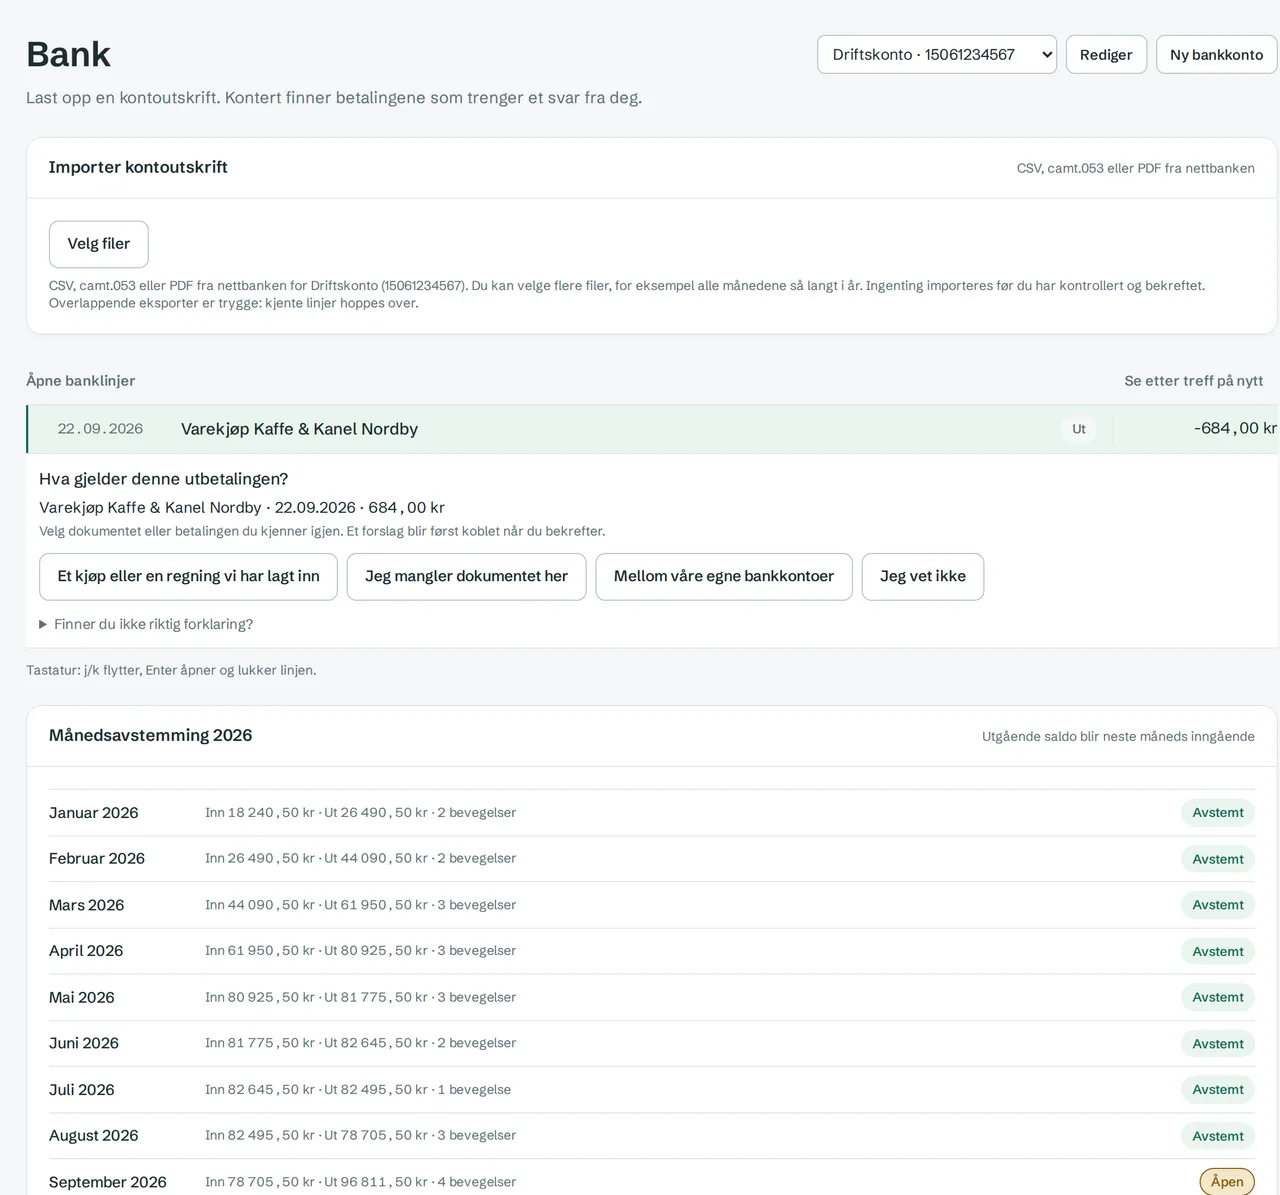
Task: Open the Februar 2026 reconciliation row
Action: (x=652, y=859)
